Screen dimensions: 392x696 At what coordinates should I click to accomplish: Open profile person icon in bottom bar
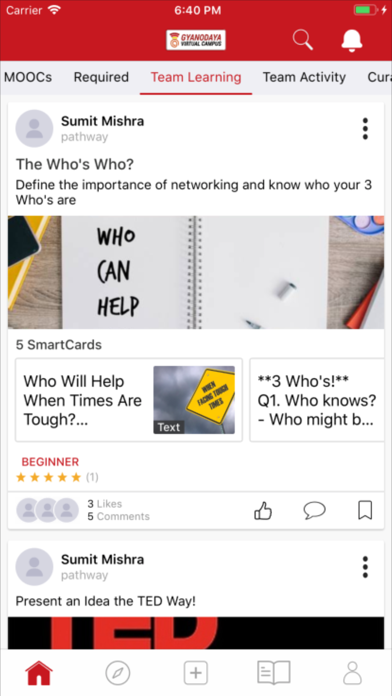click(x=352, y=673)
